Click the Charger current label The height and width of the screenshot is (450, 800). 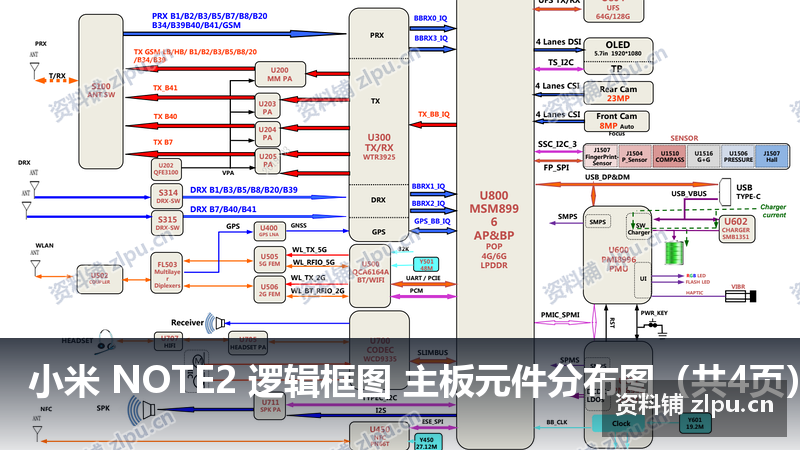[x=773, y=211]
